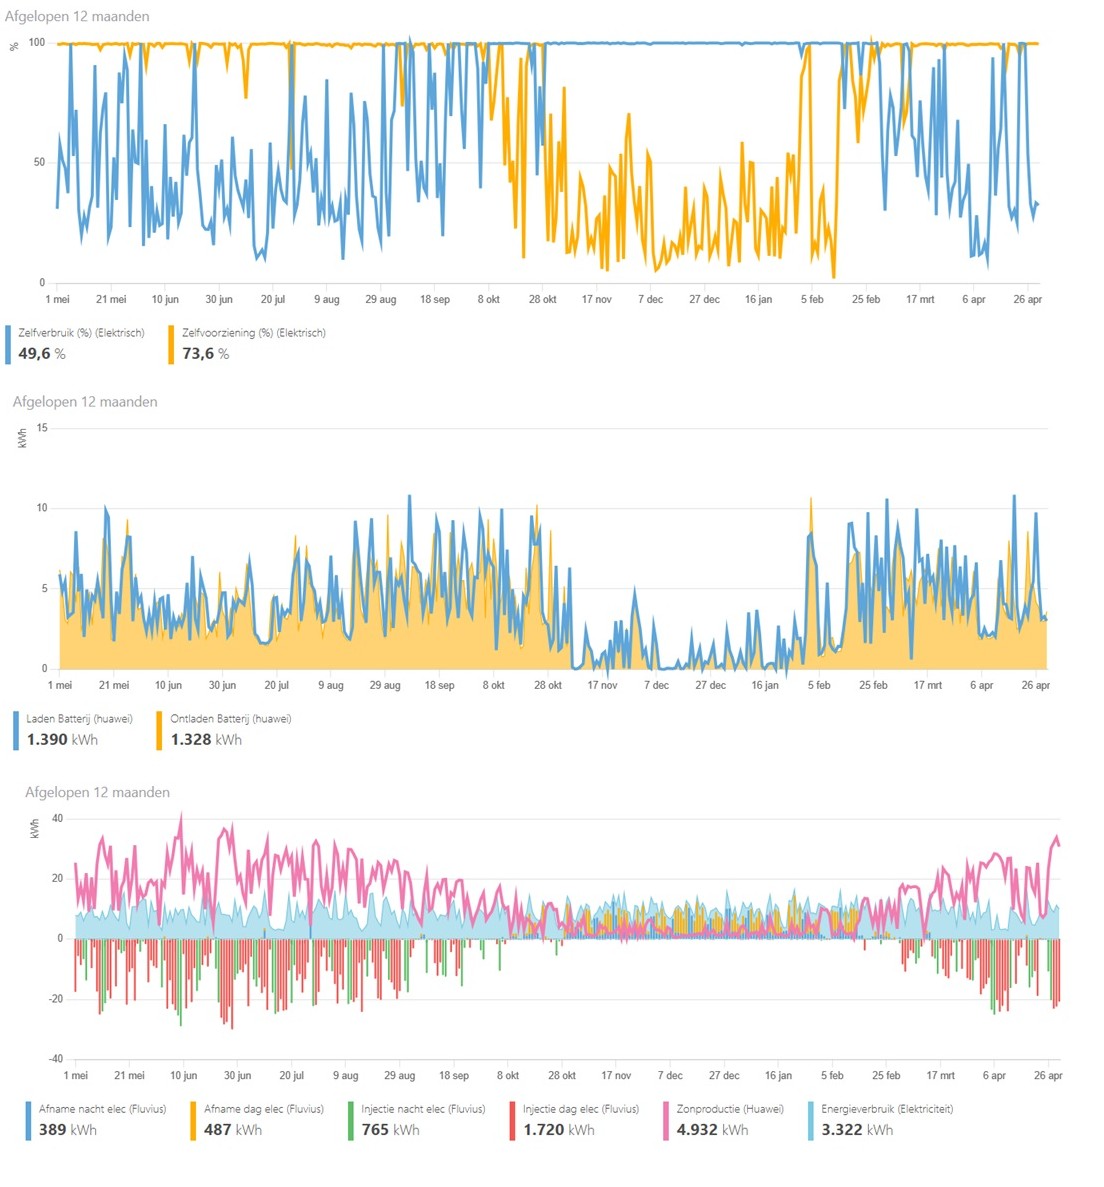
Task: Click the 3.322 kWh energy consumption total
Action: coord(857,1130)
